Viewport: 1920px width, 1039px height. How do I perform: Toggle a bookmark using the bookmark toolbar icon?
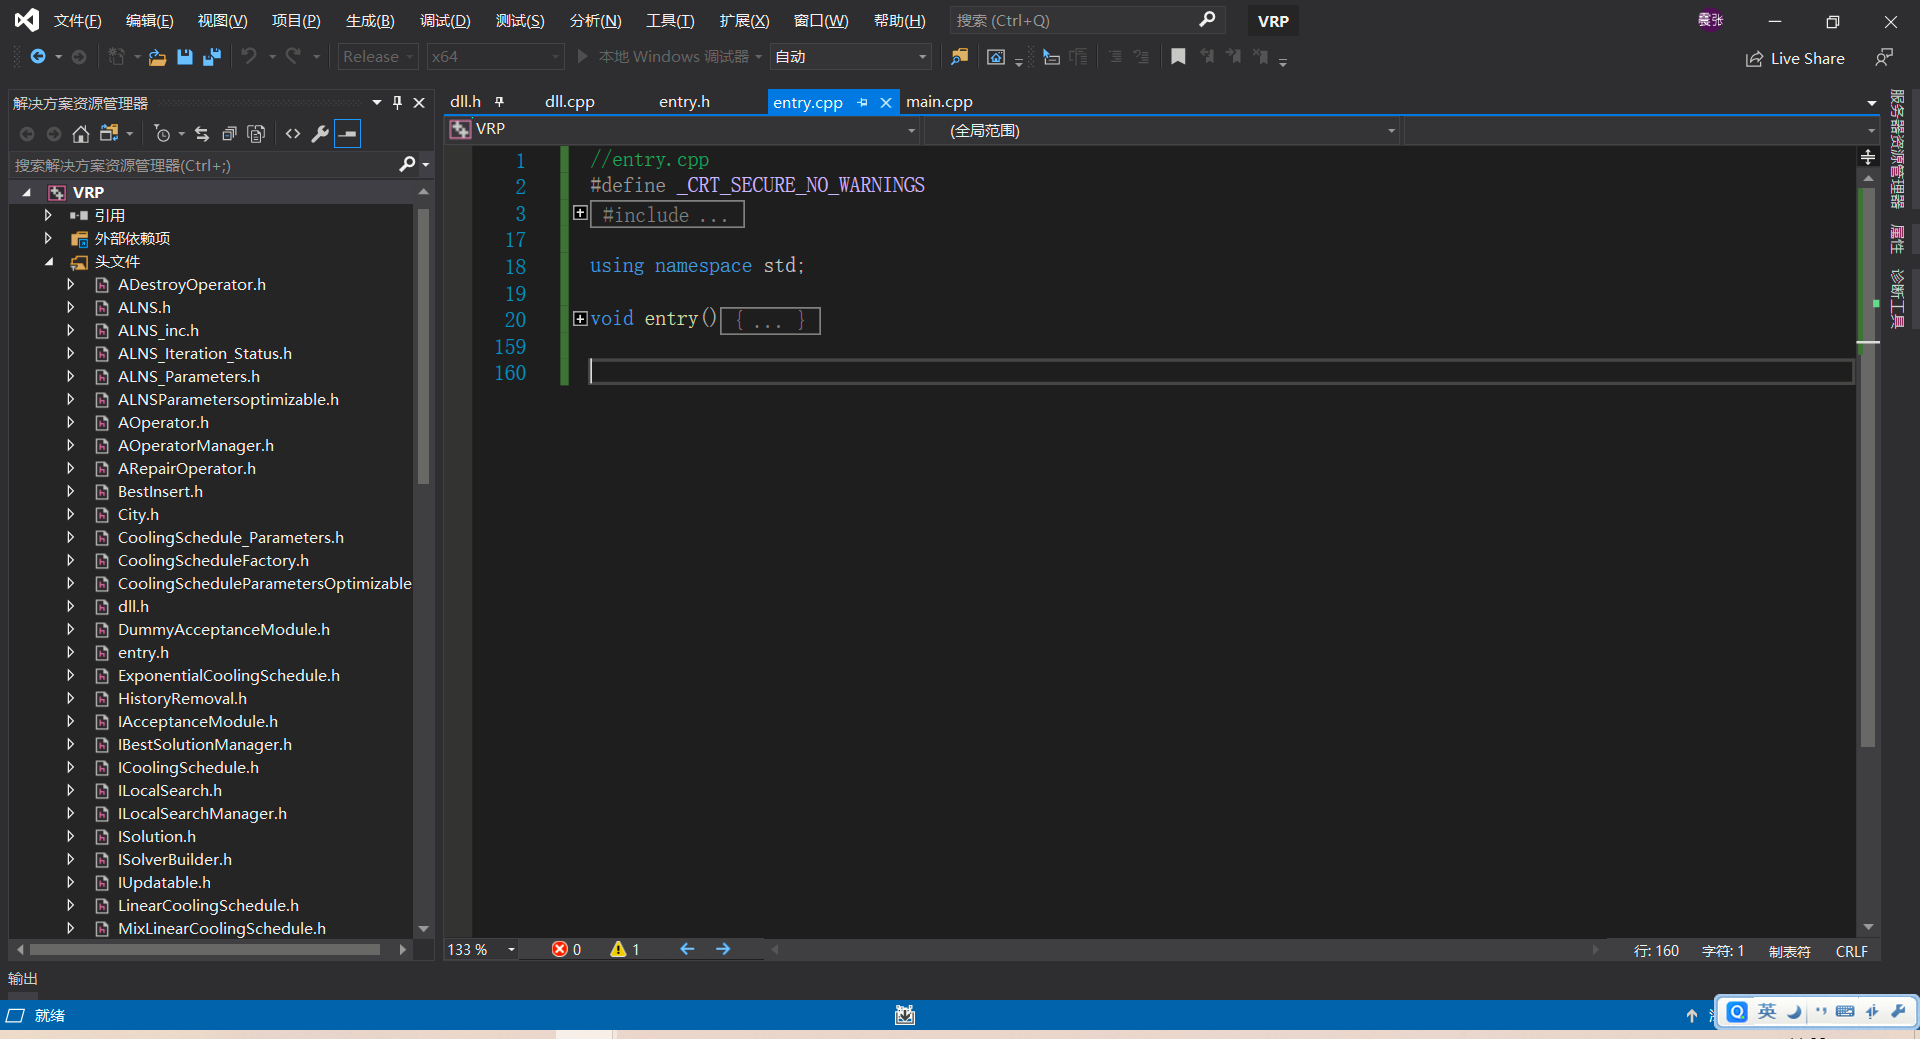pos(1177,57)
